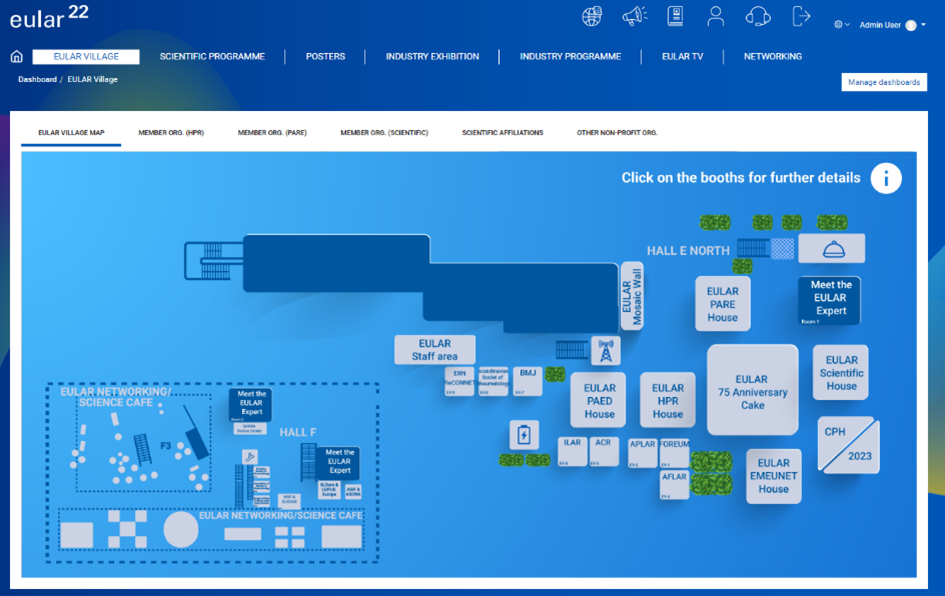
Task: Select the EULAR PARE House booth
Action: click(x=722, y=305)
